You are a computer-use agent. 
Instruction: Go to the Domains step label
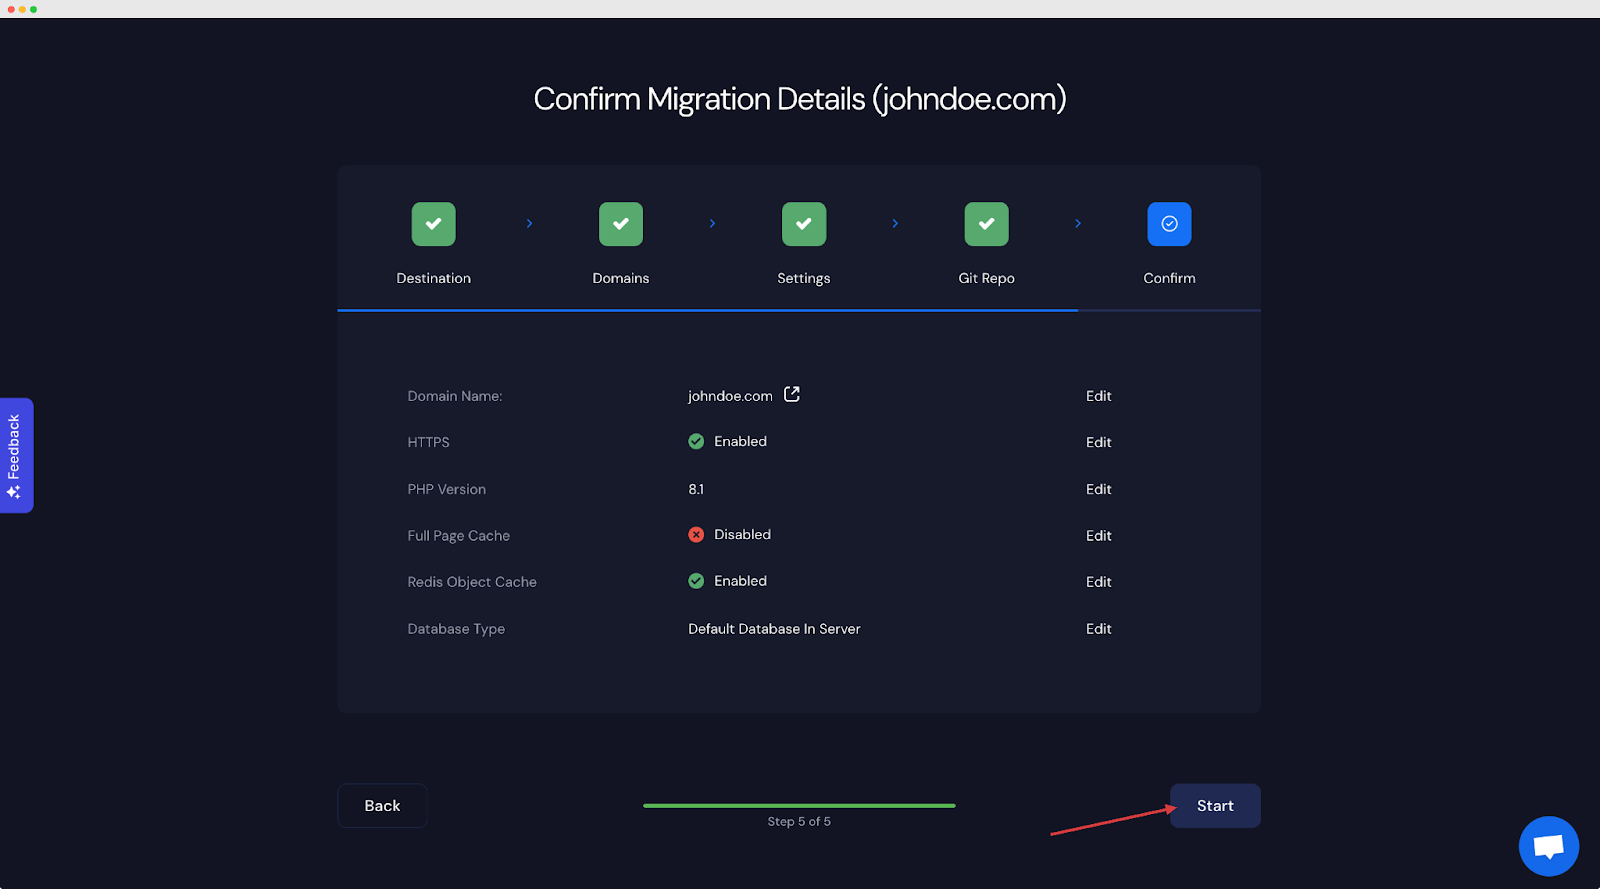(620, 278)
